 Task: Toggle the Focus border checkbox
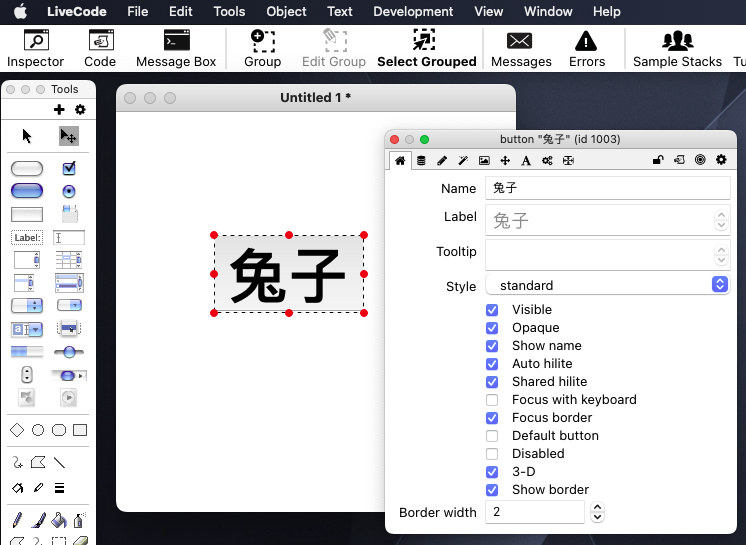tap(492, 418)
